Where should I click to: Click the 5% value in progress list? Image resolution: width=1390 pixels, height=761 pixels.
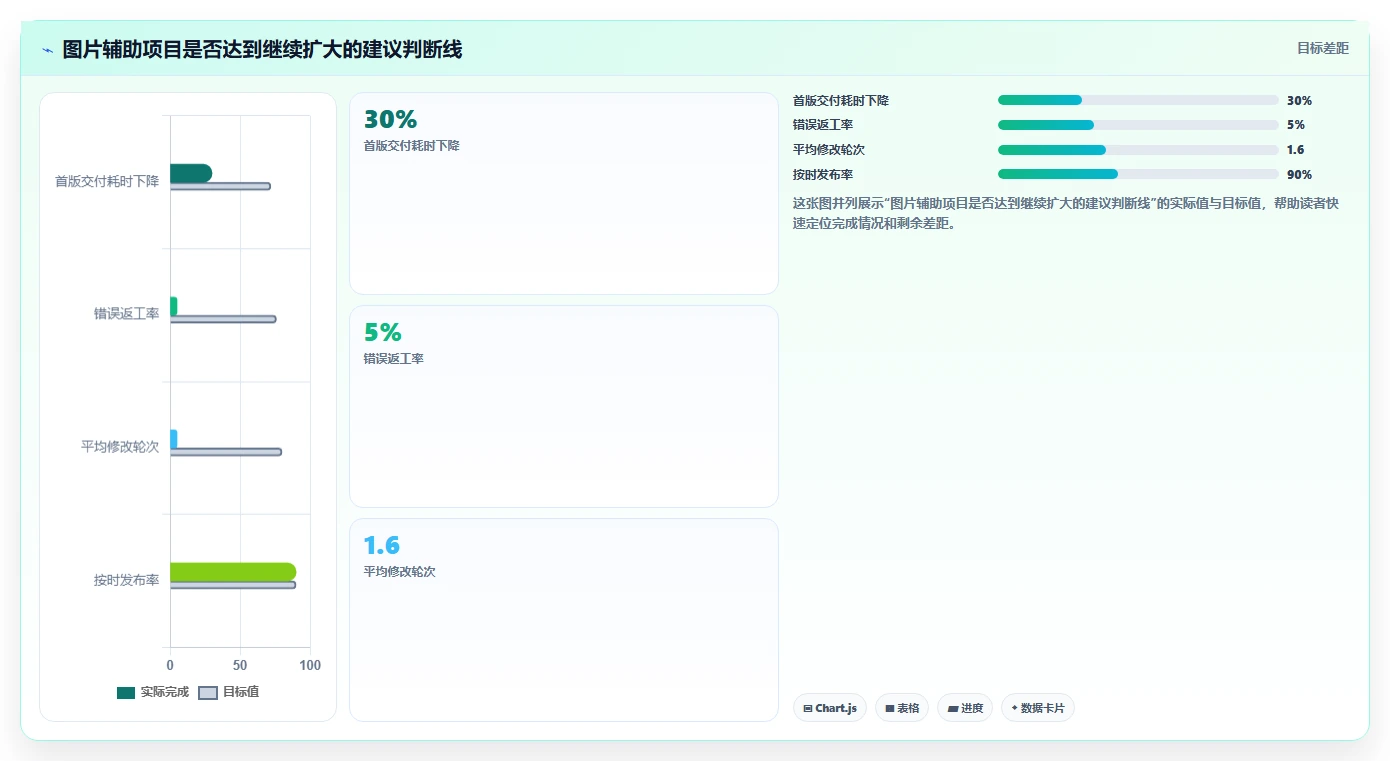(x=1296, y=125)
